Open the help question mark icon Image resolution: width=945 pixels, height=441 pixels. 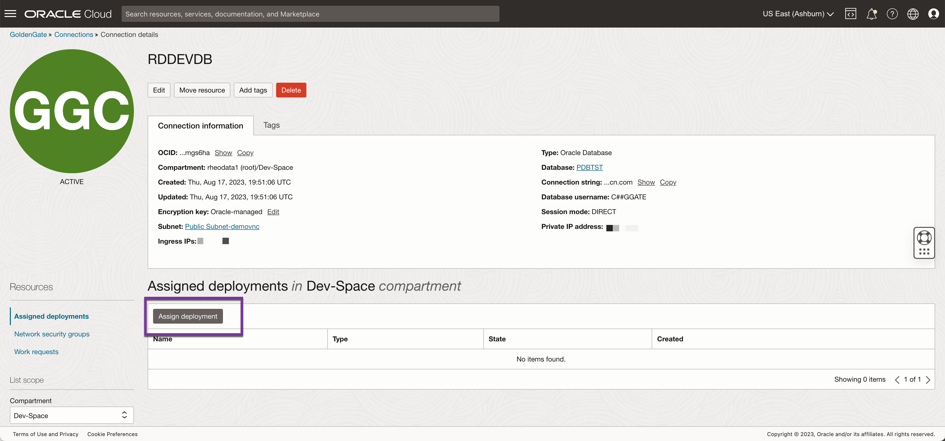coord(892,14)
